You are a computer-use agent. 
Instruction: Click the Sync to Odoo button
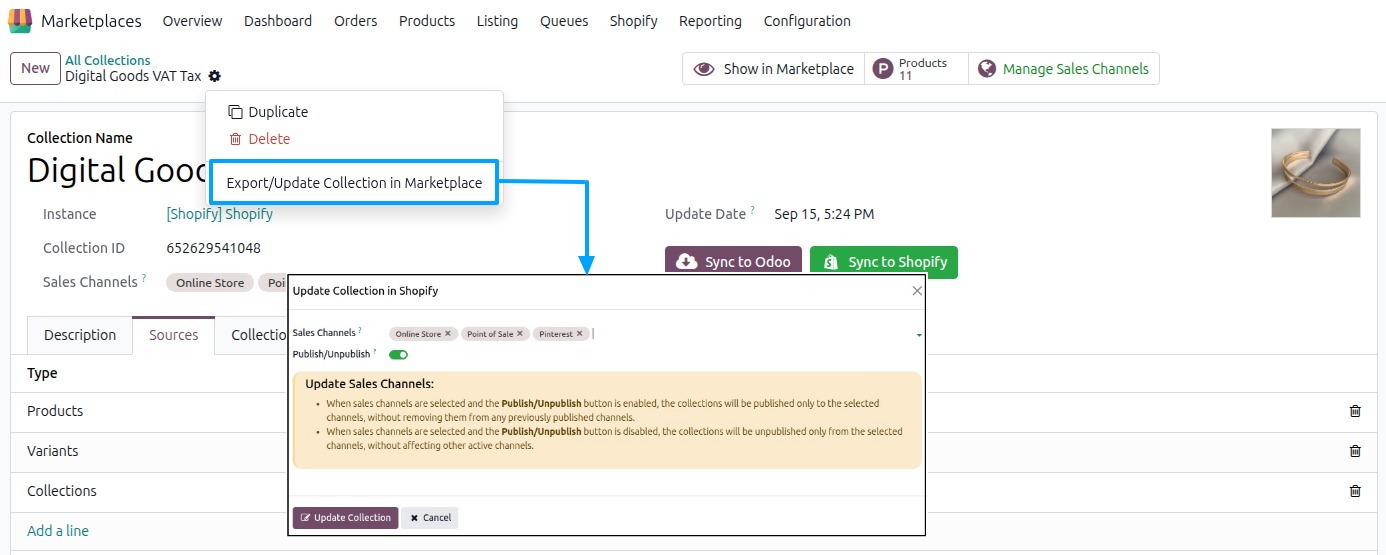(734, 262)
